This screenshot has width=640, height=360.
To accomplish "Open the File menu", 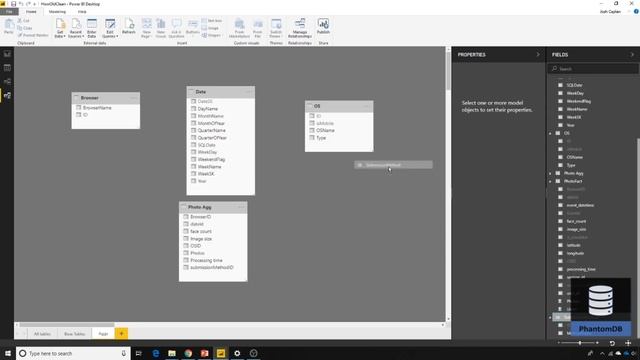I will tap(9, 12).
